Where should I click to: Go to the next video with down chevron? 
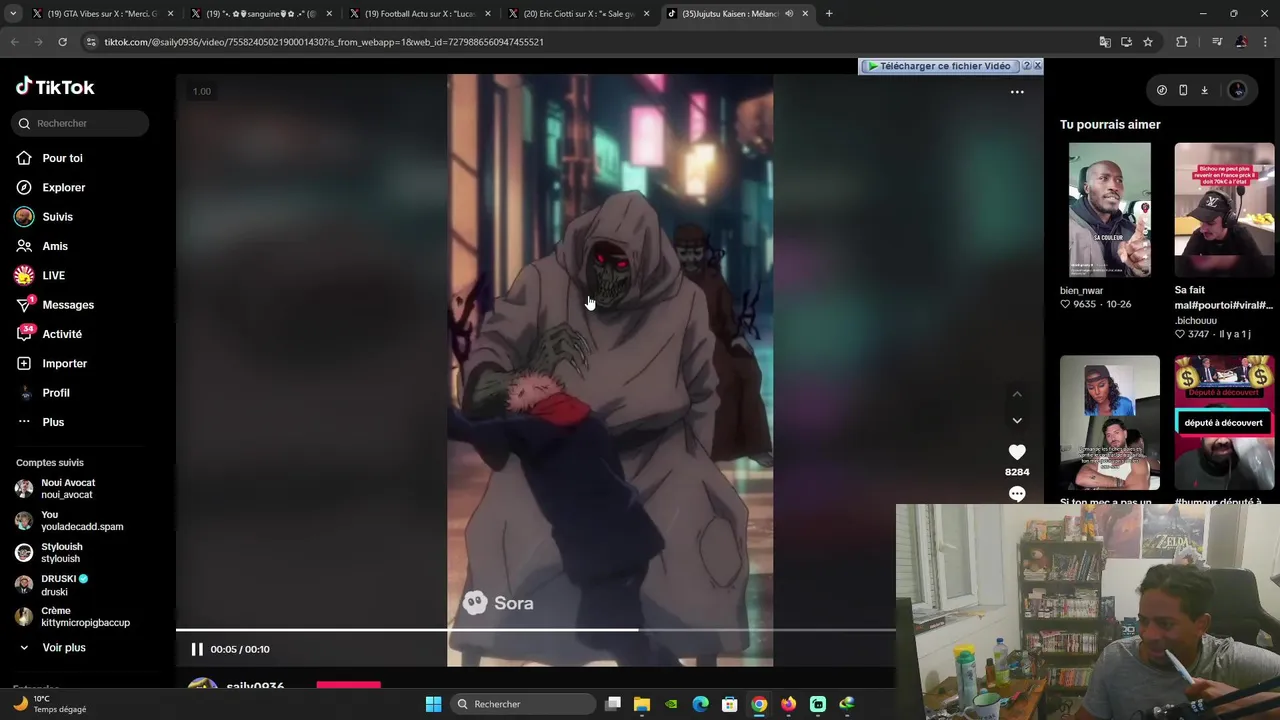point(1017,421)
